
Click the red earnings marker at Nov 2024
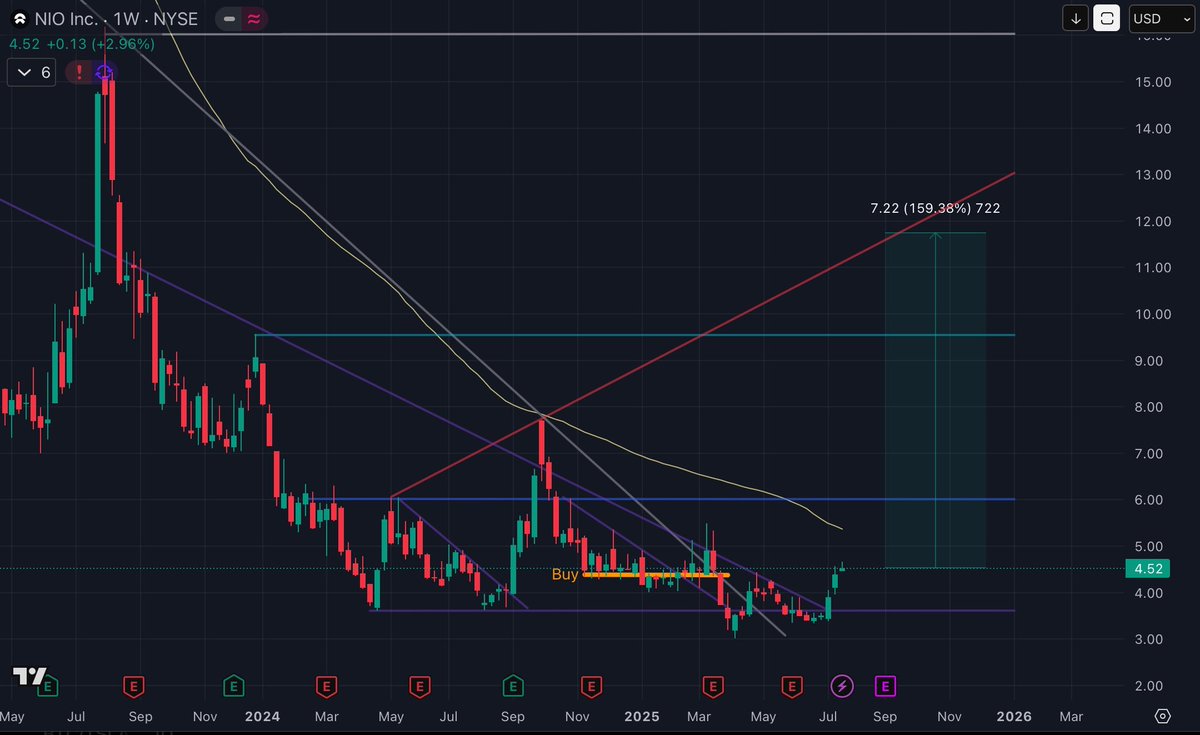(x=592, y=686)
